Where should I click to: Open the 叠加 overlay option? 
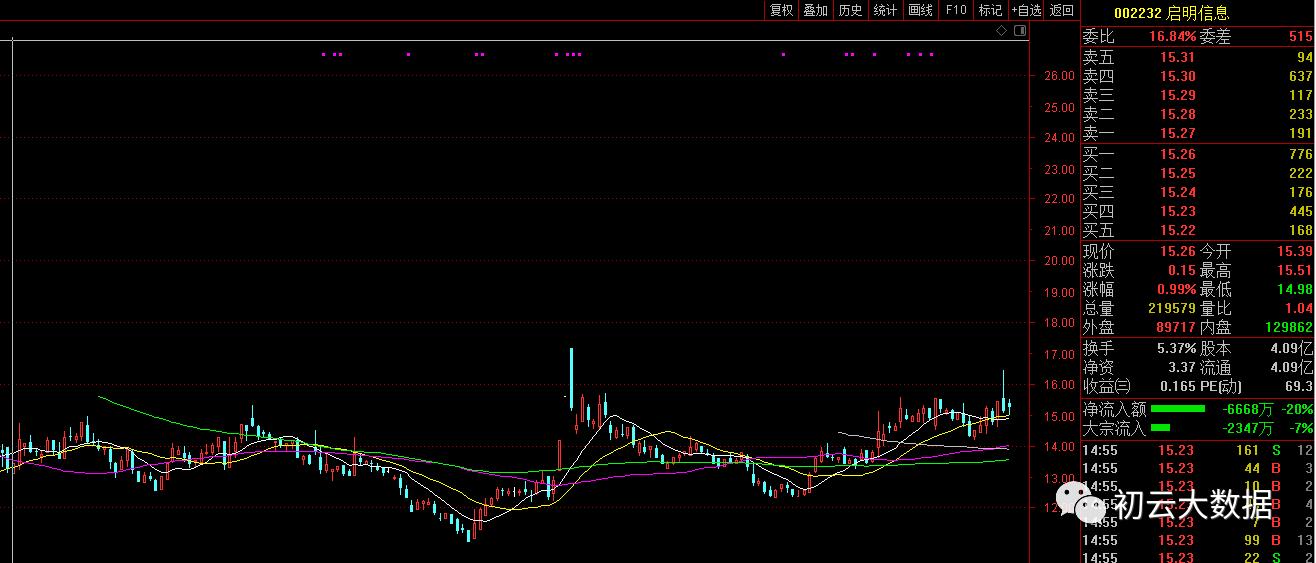tap(816, 10)
